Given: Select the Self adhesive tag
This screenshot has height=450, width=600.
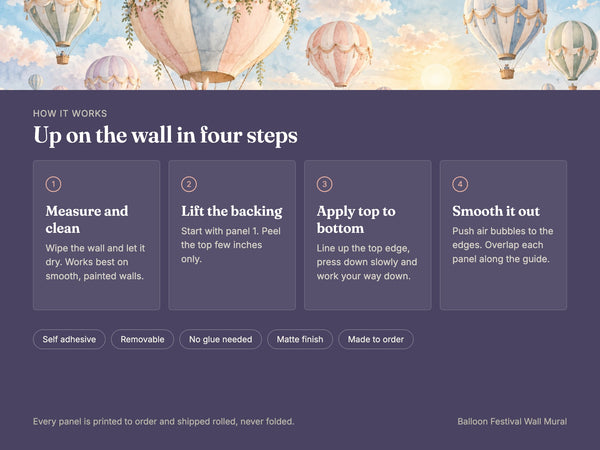Looking at the screenshot, I should point(69,339).
